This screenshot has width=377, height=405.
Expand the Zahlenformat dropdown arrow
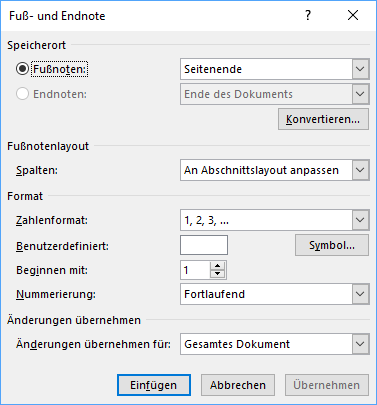pyautogui.click(x=360, y=220)
